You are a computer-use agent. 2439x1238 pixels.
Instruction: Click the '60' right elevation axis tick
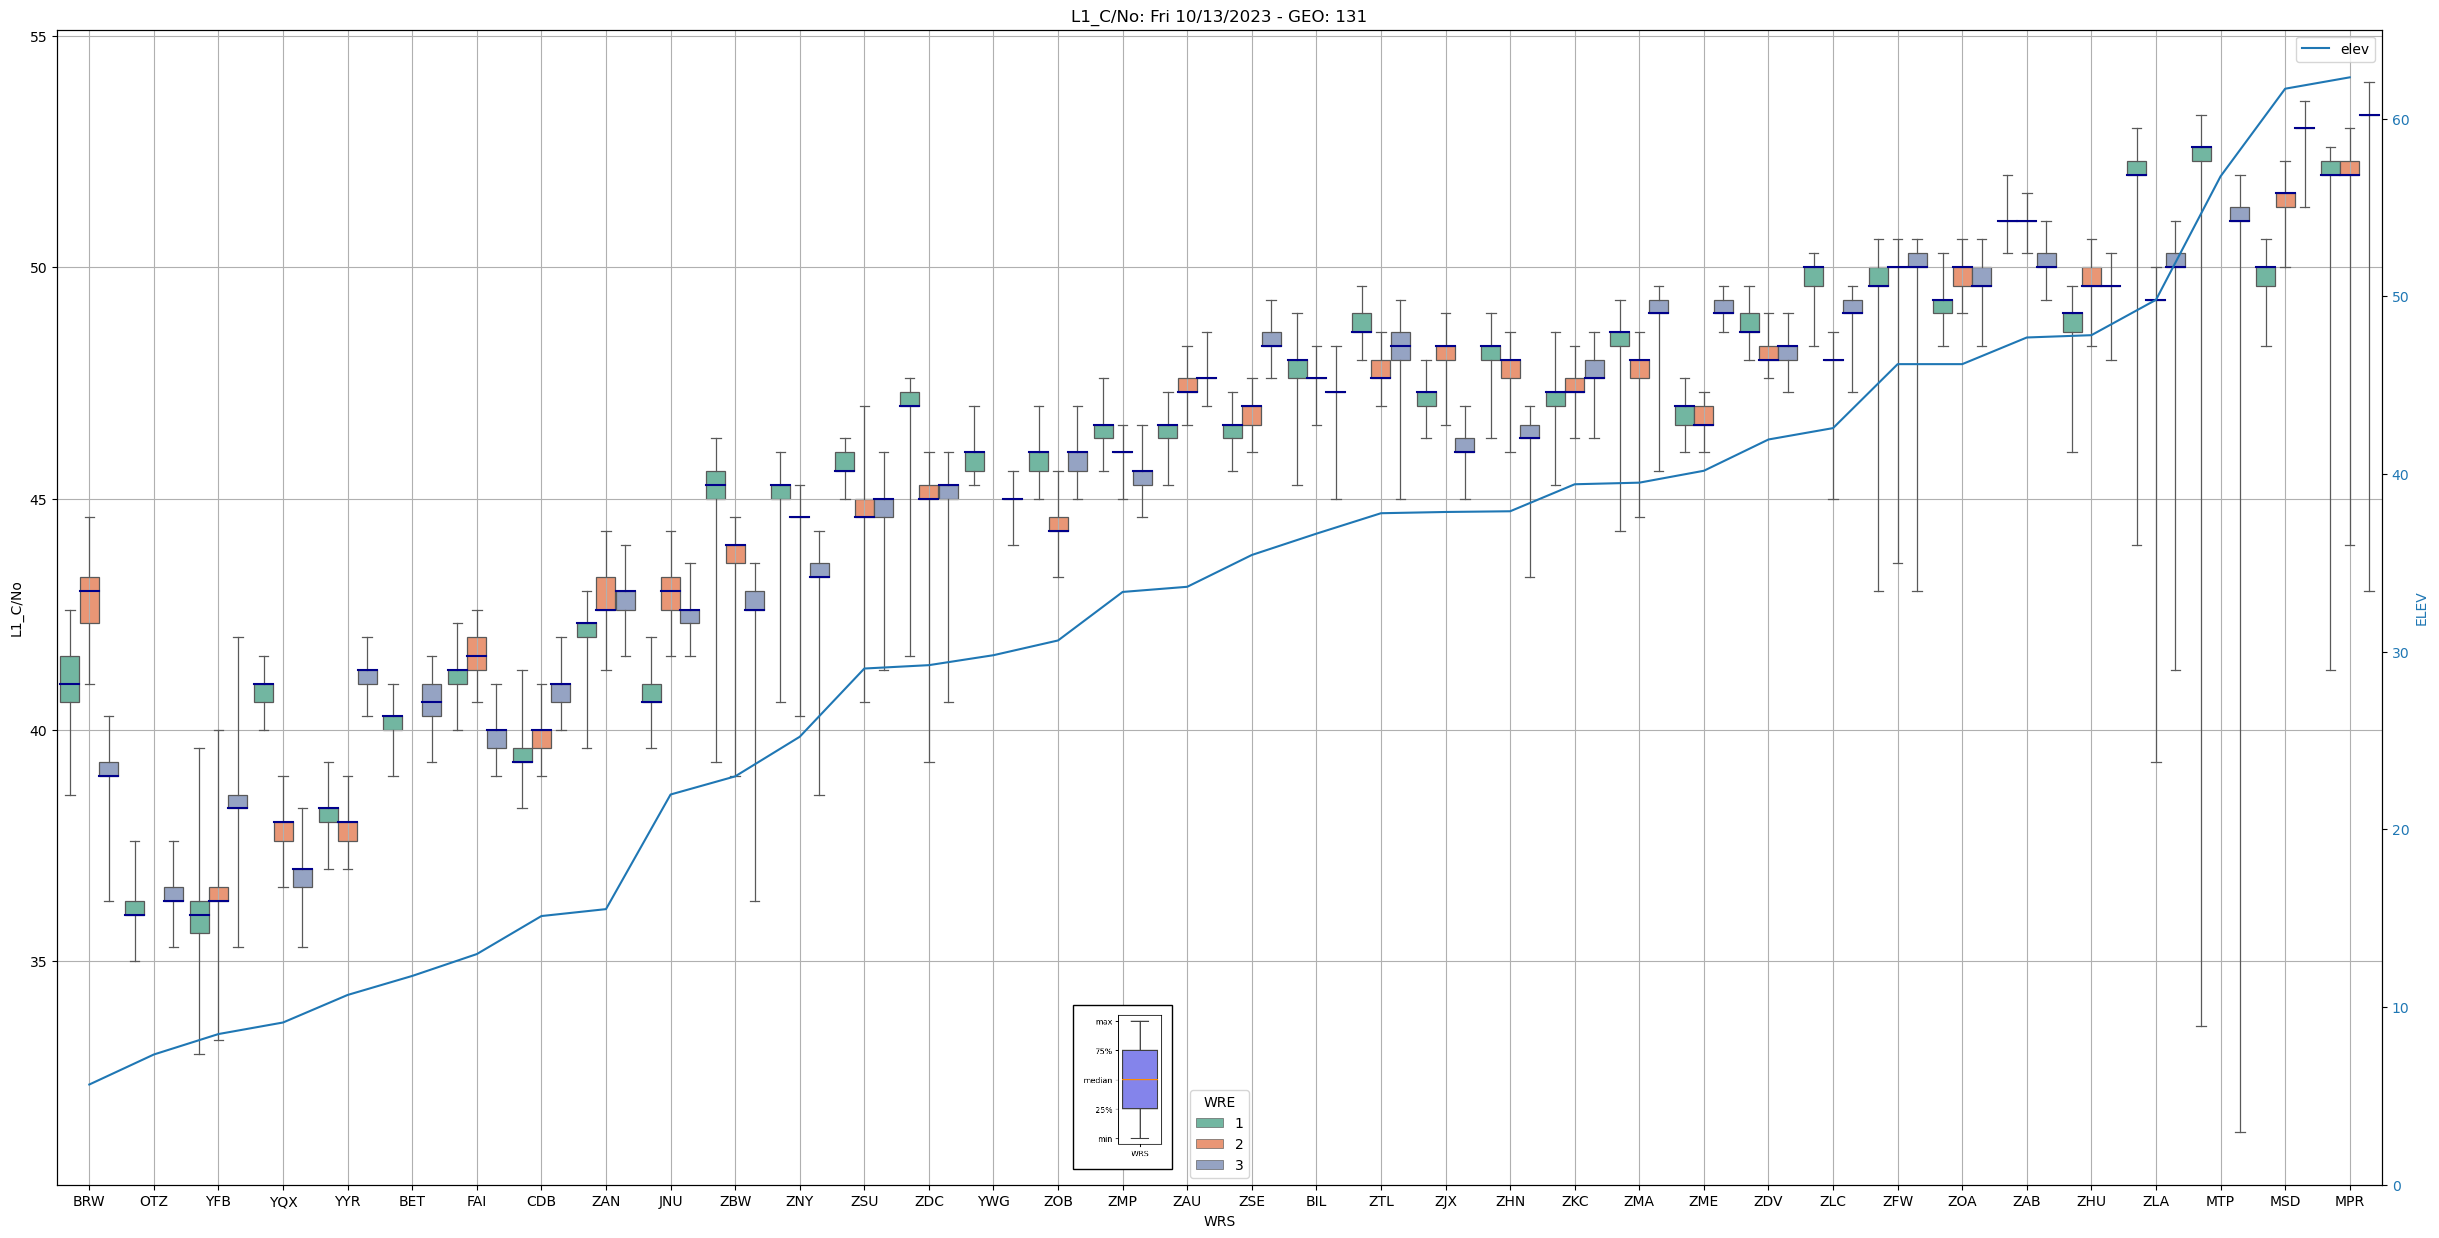(x=2400, y=120)
